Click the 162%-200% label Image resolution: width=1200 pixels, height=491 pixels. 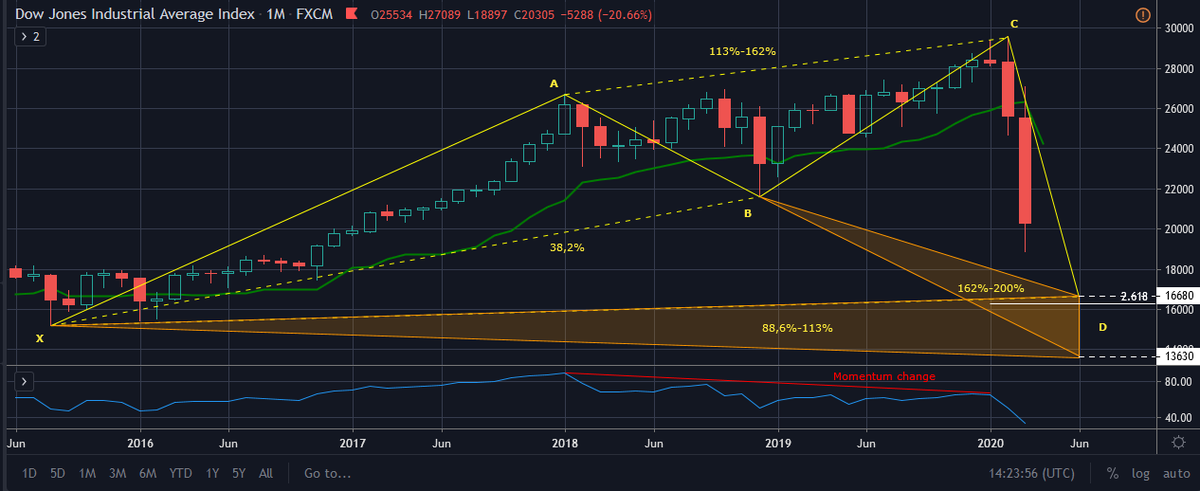[992, 288]
